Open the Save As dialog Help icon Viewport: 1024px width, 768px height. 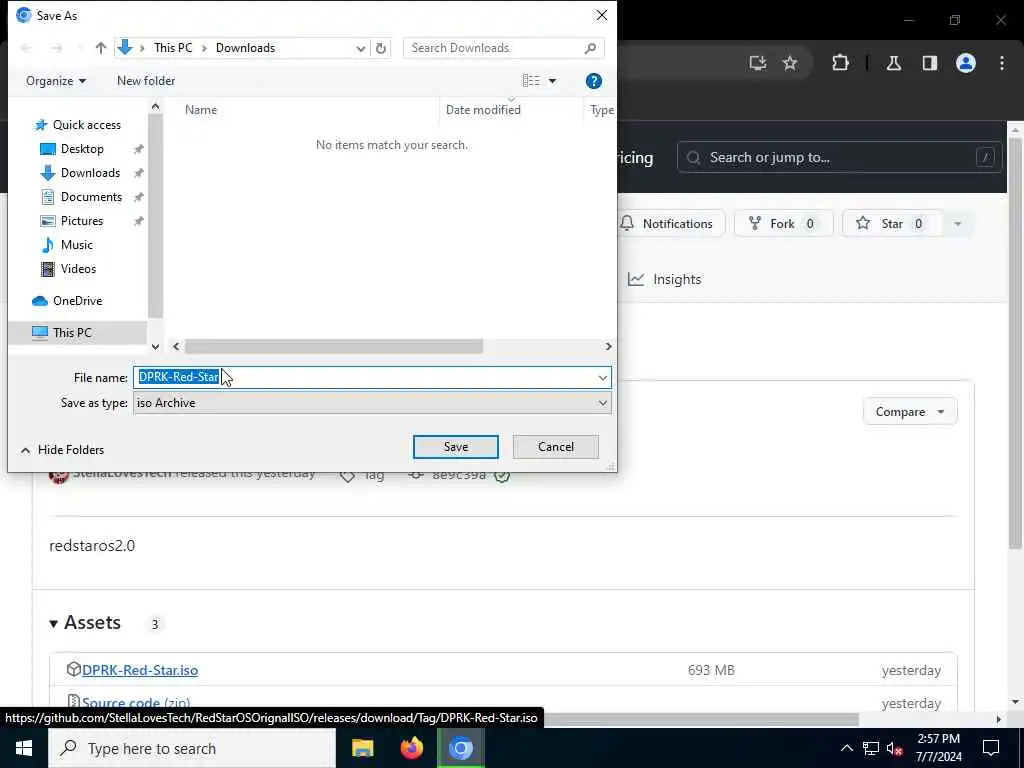point(594,81)
